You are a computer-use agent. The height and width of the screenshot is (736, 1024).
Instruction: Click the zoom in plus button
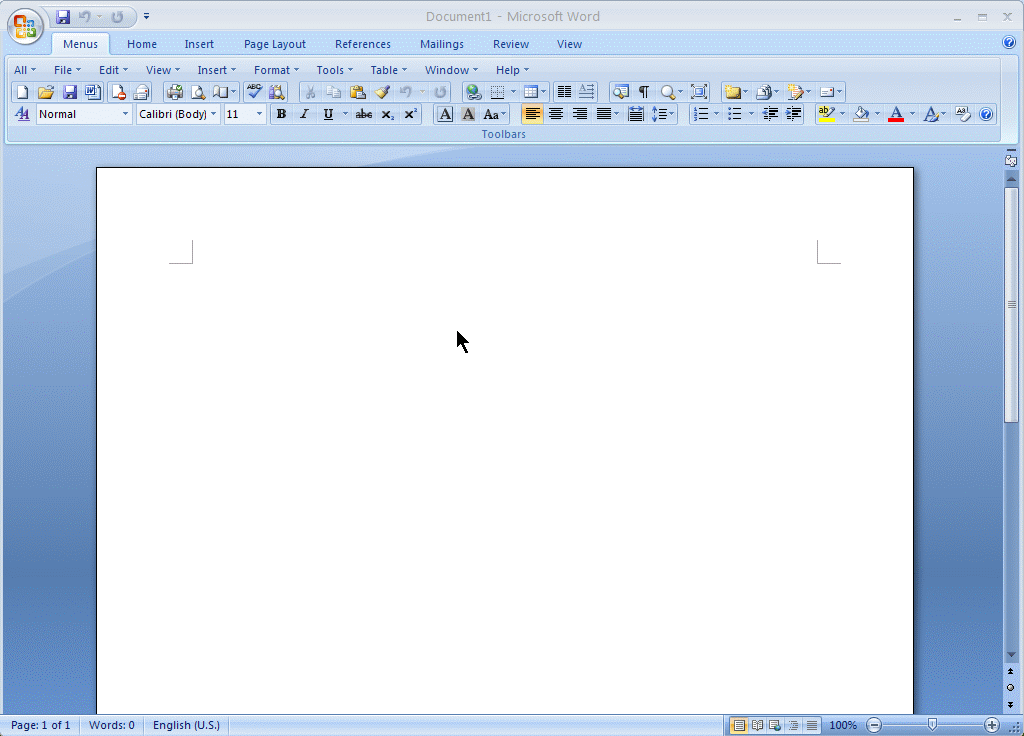(991, 725)
